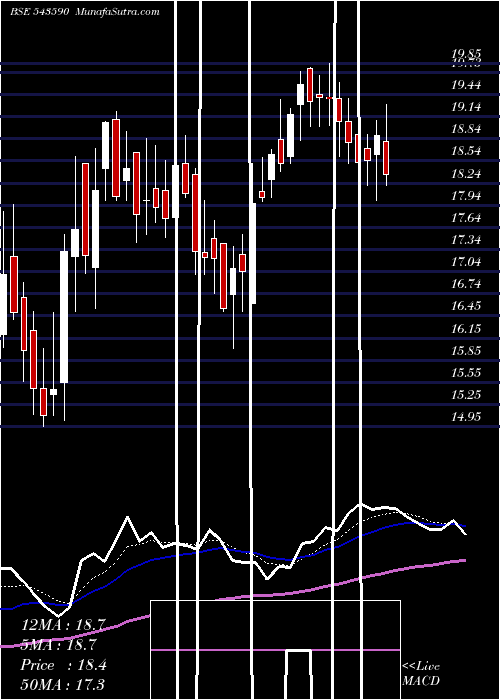The width and height of the screenshot is (500, 700).
Task: Click the 18.84 price axis label
Action: [466, 129]
